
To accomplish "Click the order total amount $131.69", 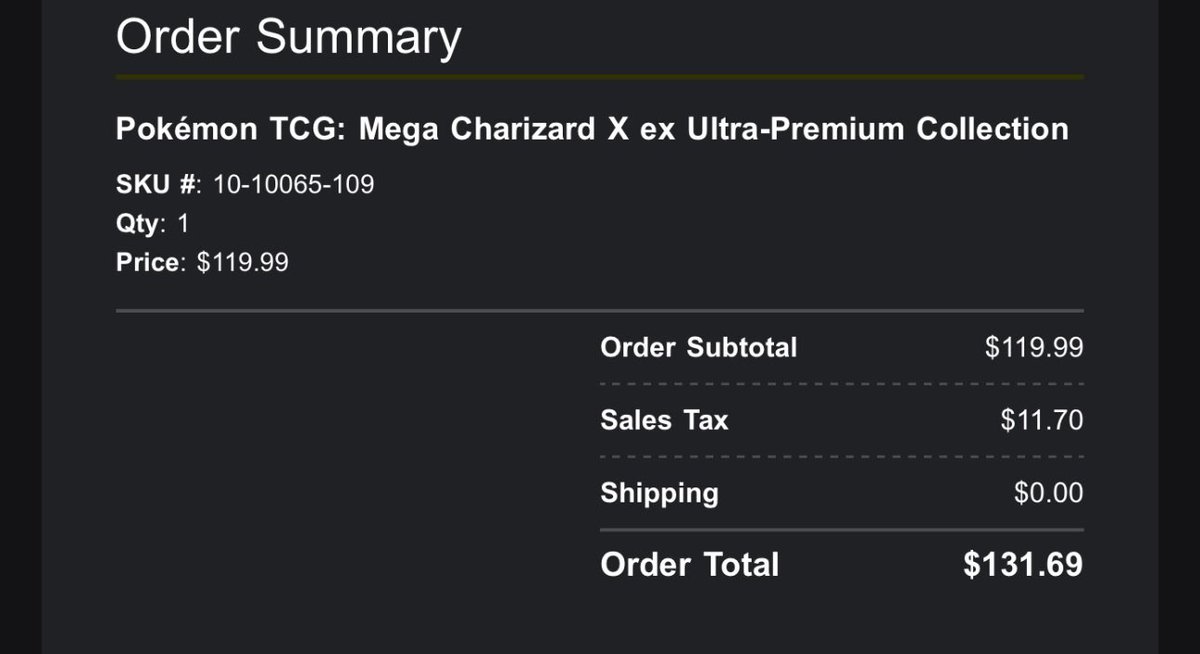I will [x=1023, y=565].
